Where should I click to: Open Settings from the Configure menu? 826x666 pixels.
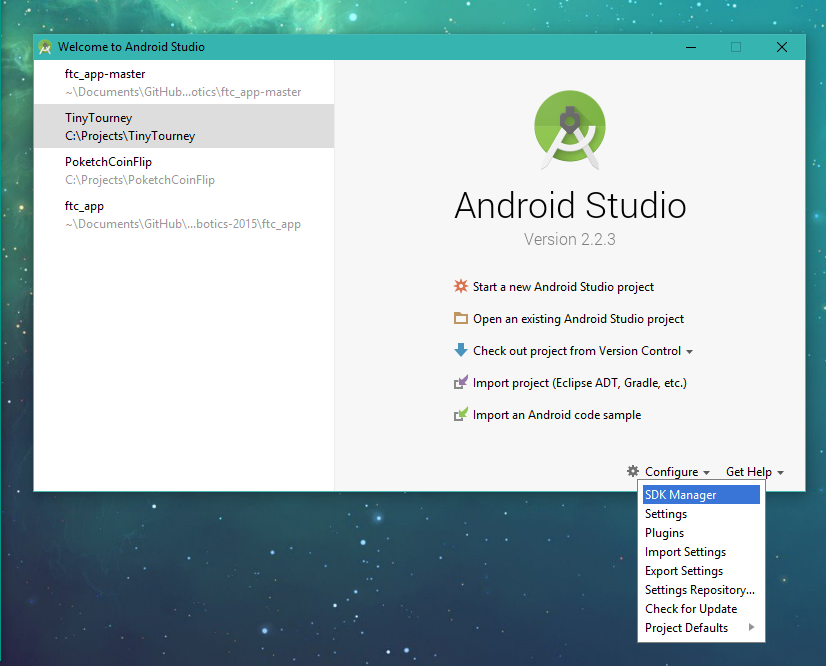666,513
